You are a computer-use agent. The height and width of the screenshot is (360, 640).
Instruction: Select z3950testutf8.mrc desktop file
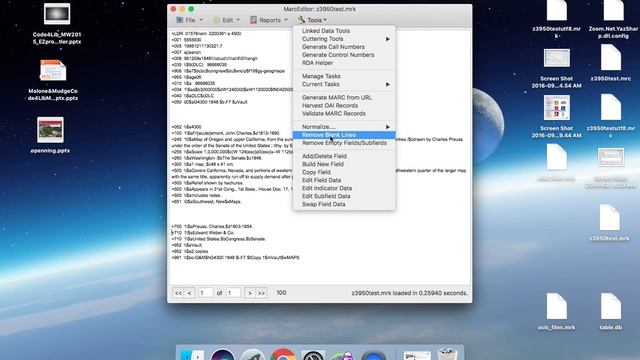(x=611, y=116)
